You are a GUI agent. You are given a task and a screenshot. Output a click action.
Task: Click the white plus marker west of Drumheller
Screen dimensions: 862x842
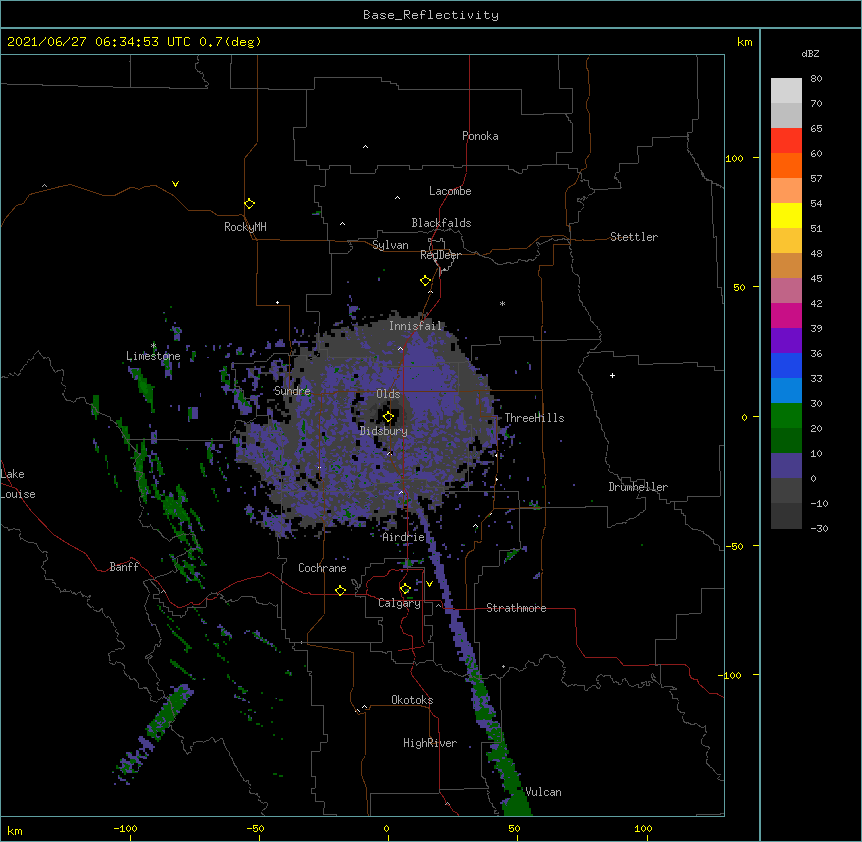[612, 375]
